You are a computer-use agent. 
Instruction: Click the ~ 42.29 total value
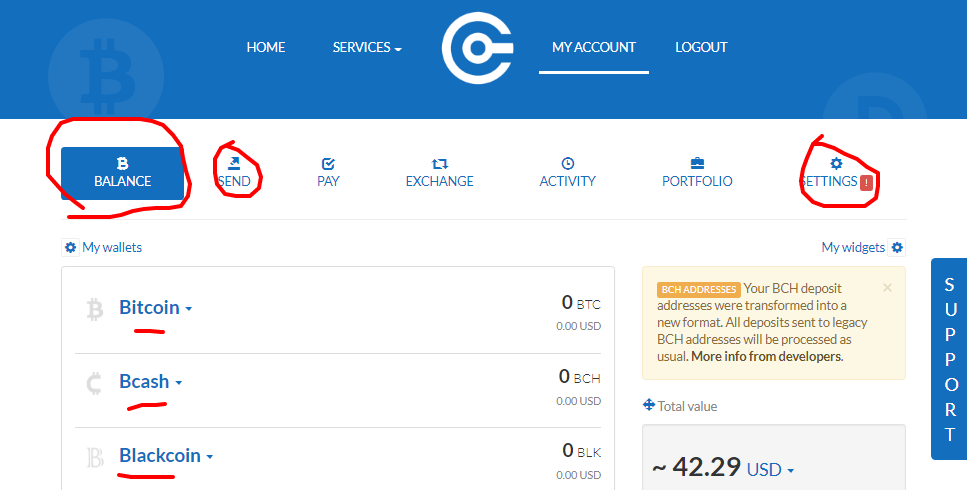pyautogui.click(x=696, y=467)
